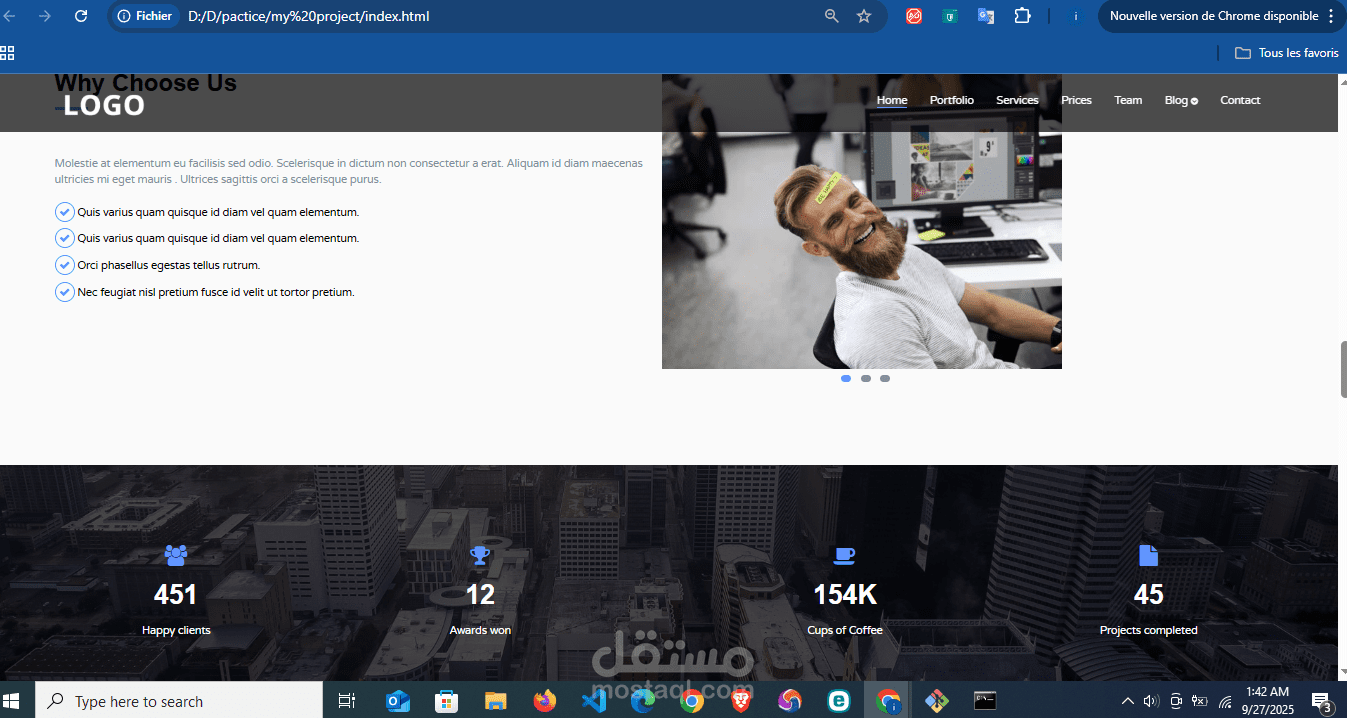Screen dimensions: 1347x718
Task: Open Task View on the taskbar
Action: pyautogui.click(x=347, y=701)
